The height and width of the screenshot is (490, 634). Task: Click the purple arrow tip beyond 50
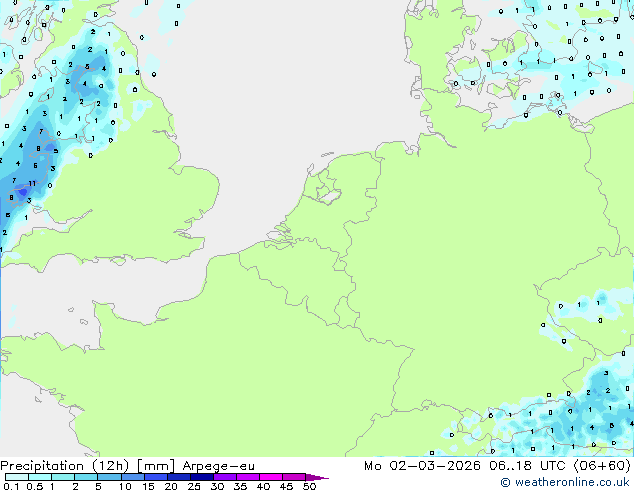tap(317, 477)
